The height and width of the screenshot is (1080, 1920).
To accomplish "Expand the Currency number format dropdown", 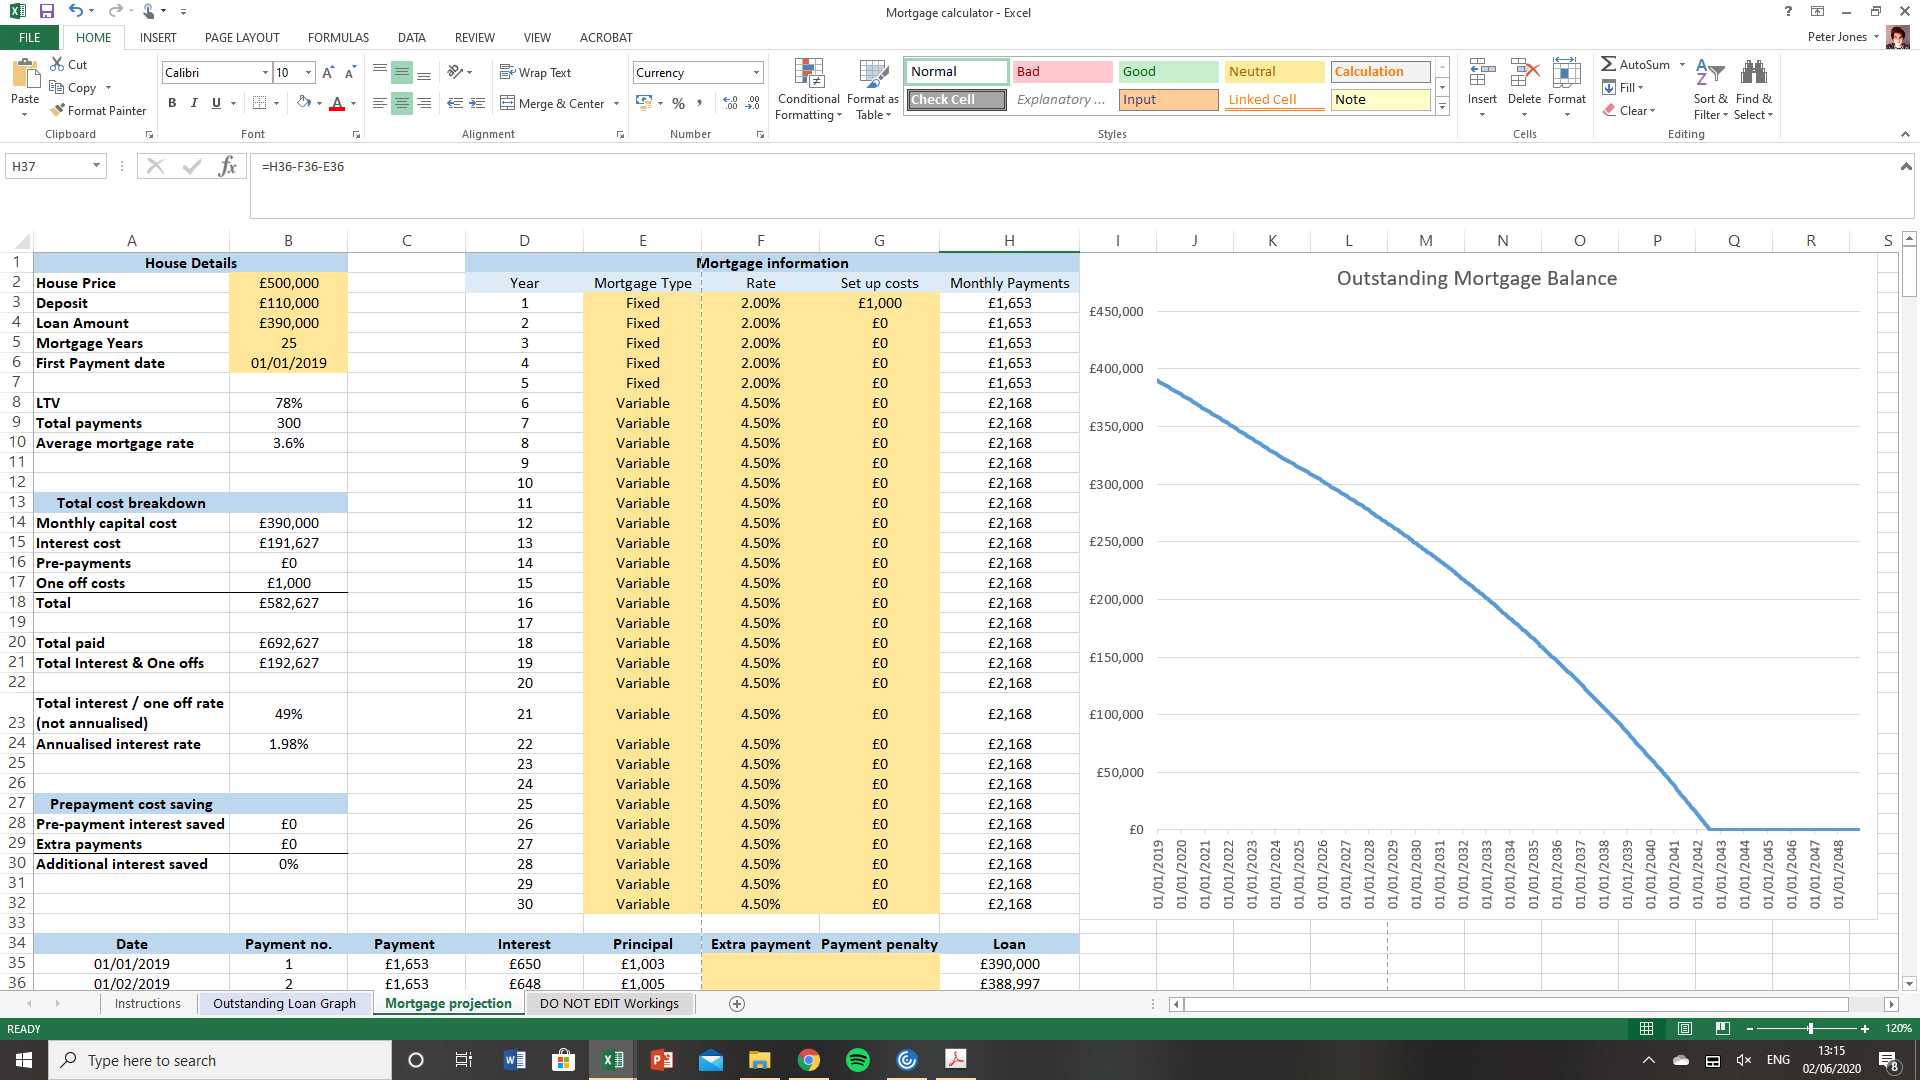I will click(x=756, y=73).
